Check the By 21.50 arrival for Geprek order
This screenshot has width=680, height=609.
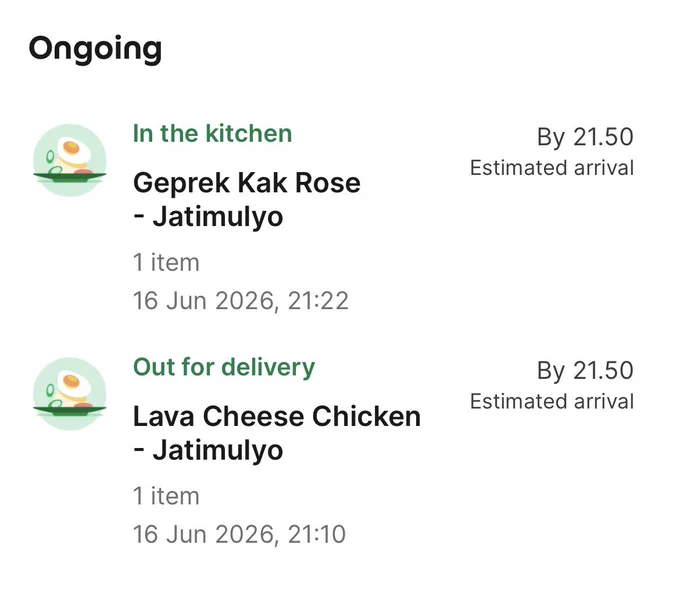point(585,137)
